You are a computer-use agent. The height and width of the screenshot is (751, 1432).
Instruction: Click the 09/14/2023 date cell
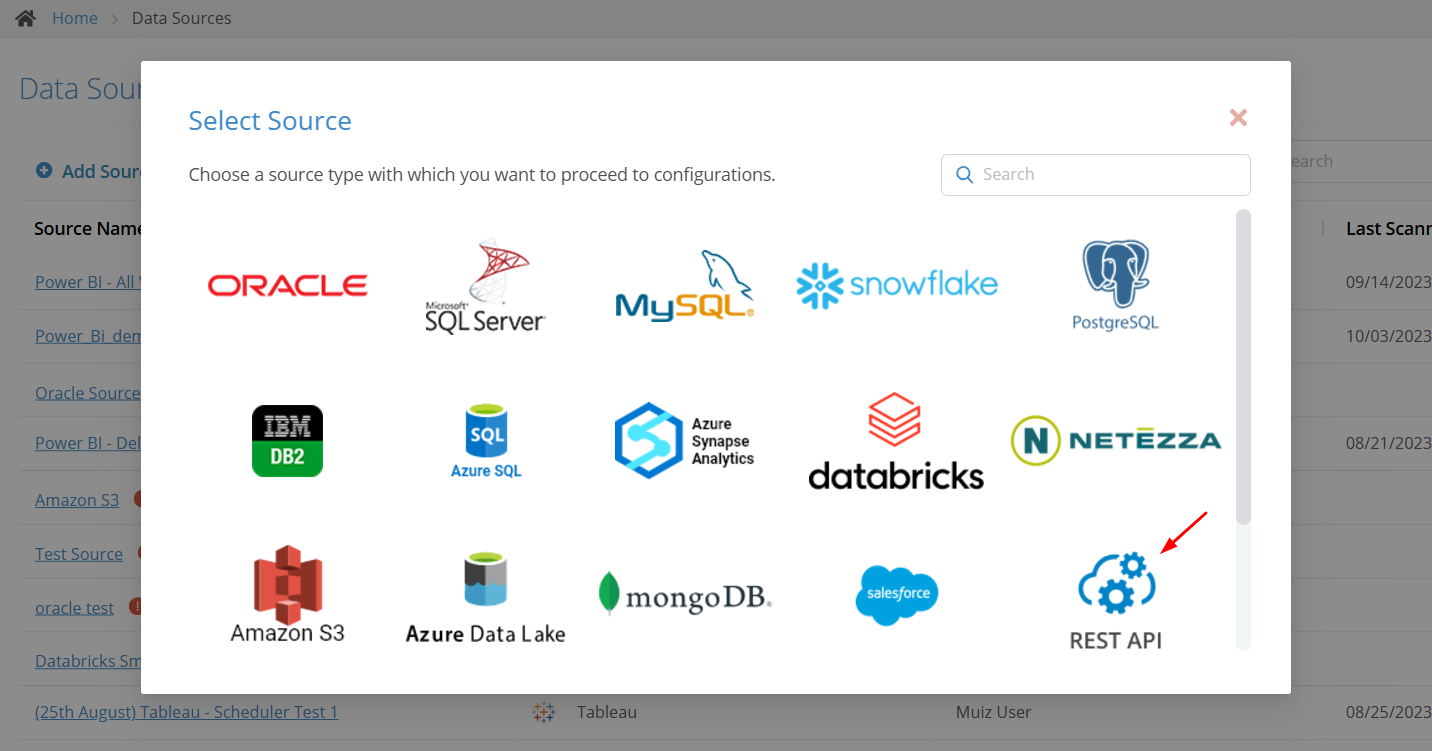1388,282
